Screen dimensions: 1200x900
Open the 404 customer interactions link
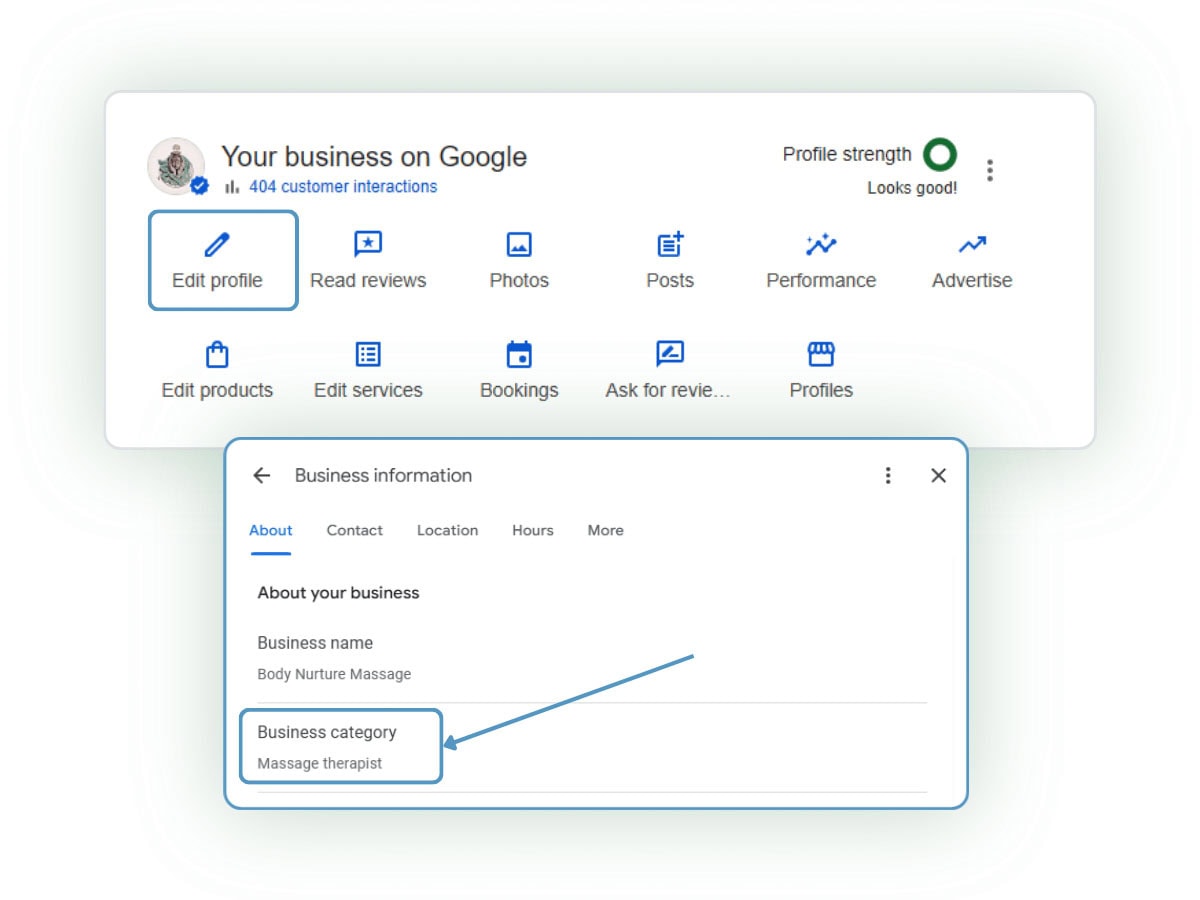click(x=343, y=186)
